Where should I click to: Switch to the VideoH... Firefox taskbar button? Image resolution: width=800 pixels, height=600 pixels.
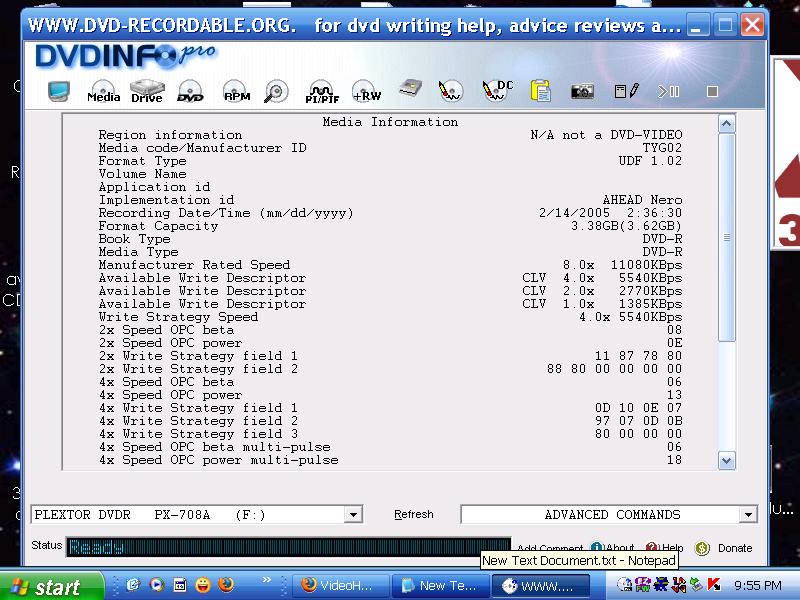point(341,585)
